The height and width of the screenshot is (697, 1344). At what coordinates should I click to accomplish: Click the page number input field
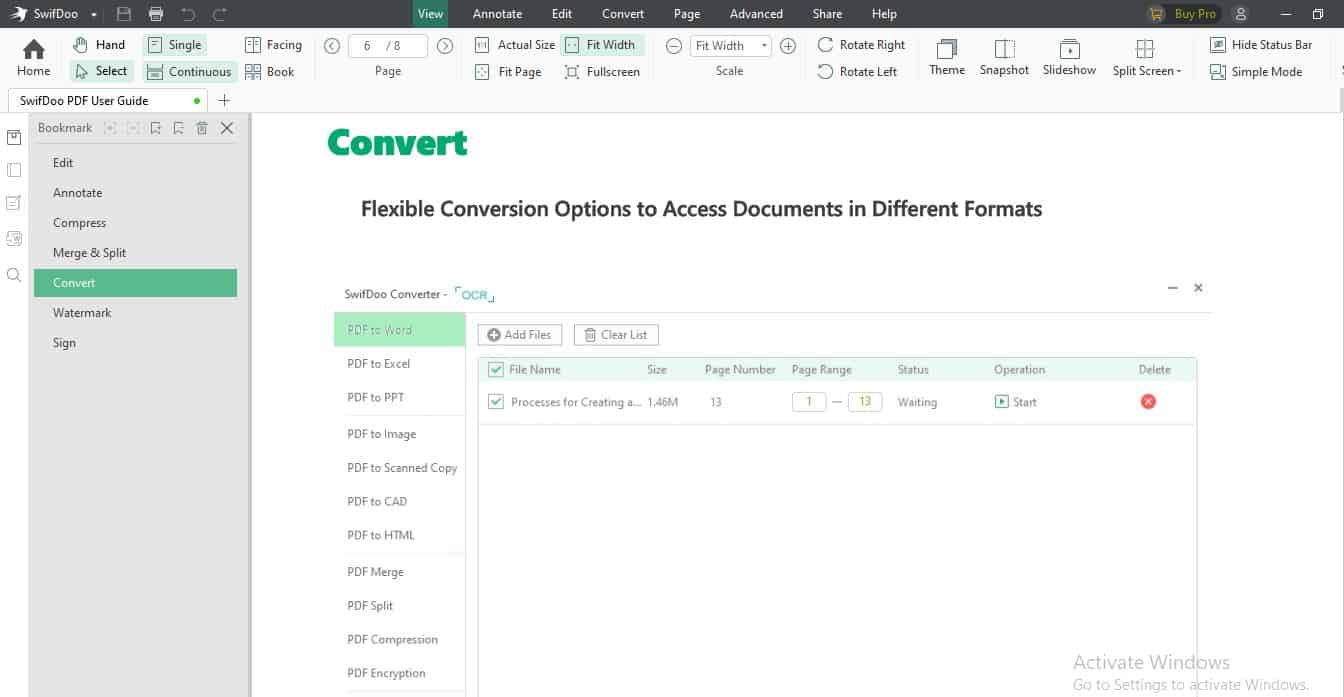pos(388,46)
